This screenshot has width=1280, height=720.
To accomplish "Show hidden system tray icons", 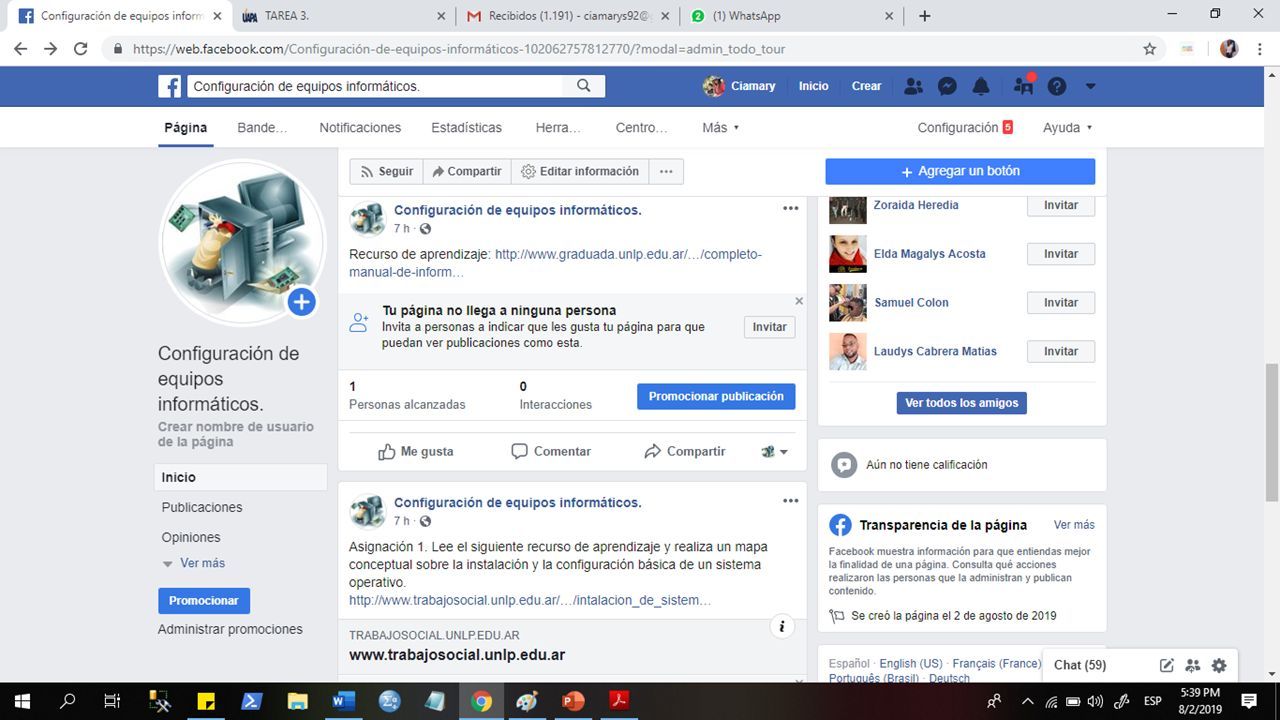I will pyautogui.click(x=1027, y=701).
